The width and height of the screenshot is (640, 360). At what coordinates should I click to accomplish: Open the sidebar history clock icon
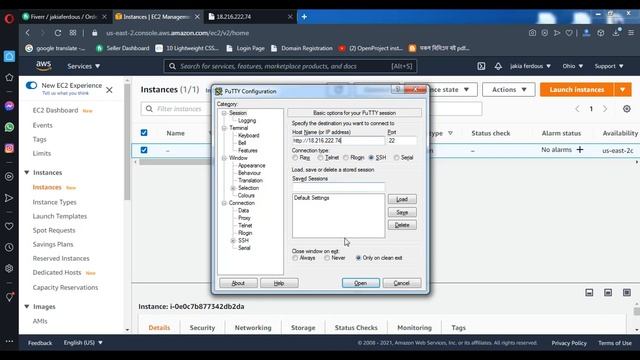point(9,247)
